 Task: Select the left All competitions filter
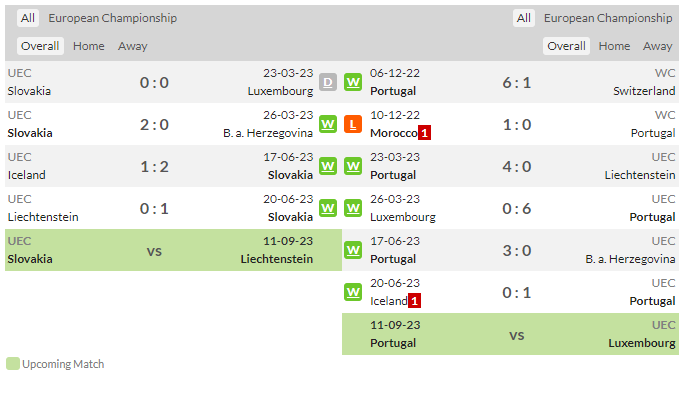[28, 18]
